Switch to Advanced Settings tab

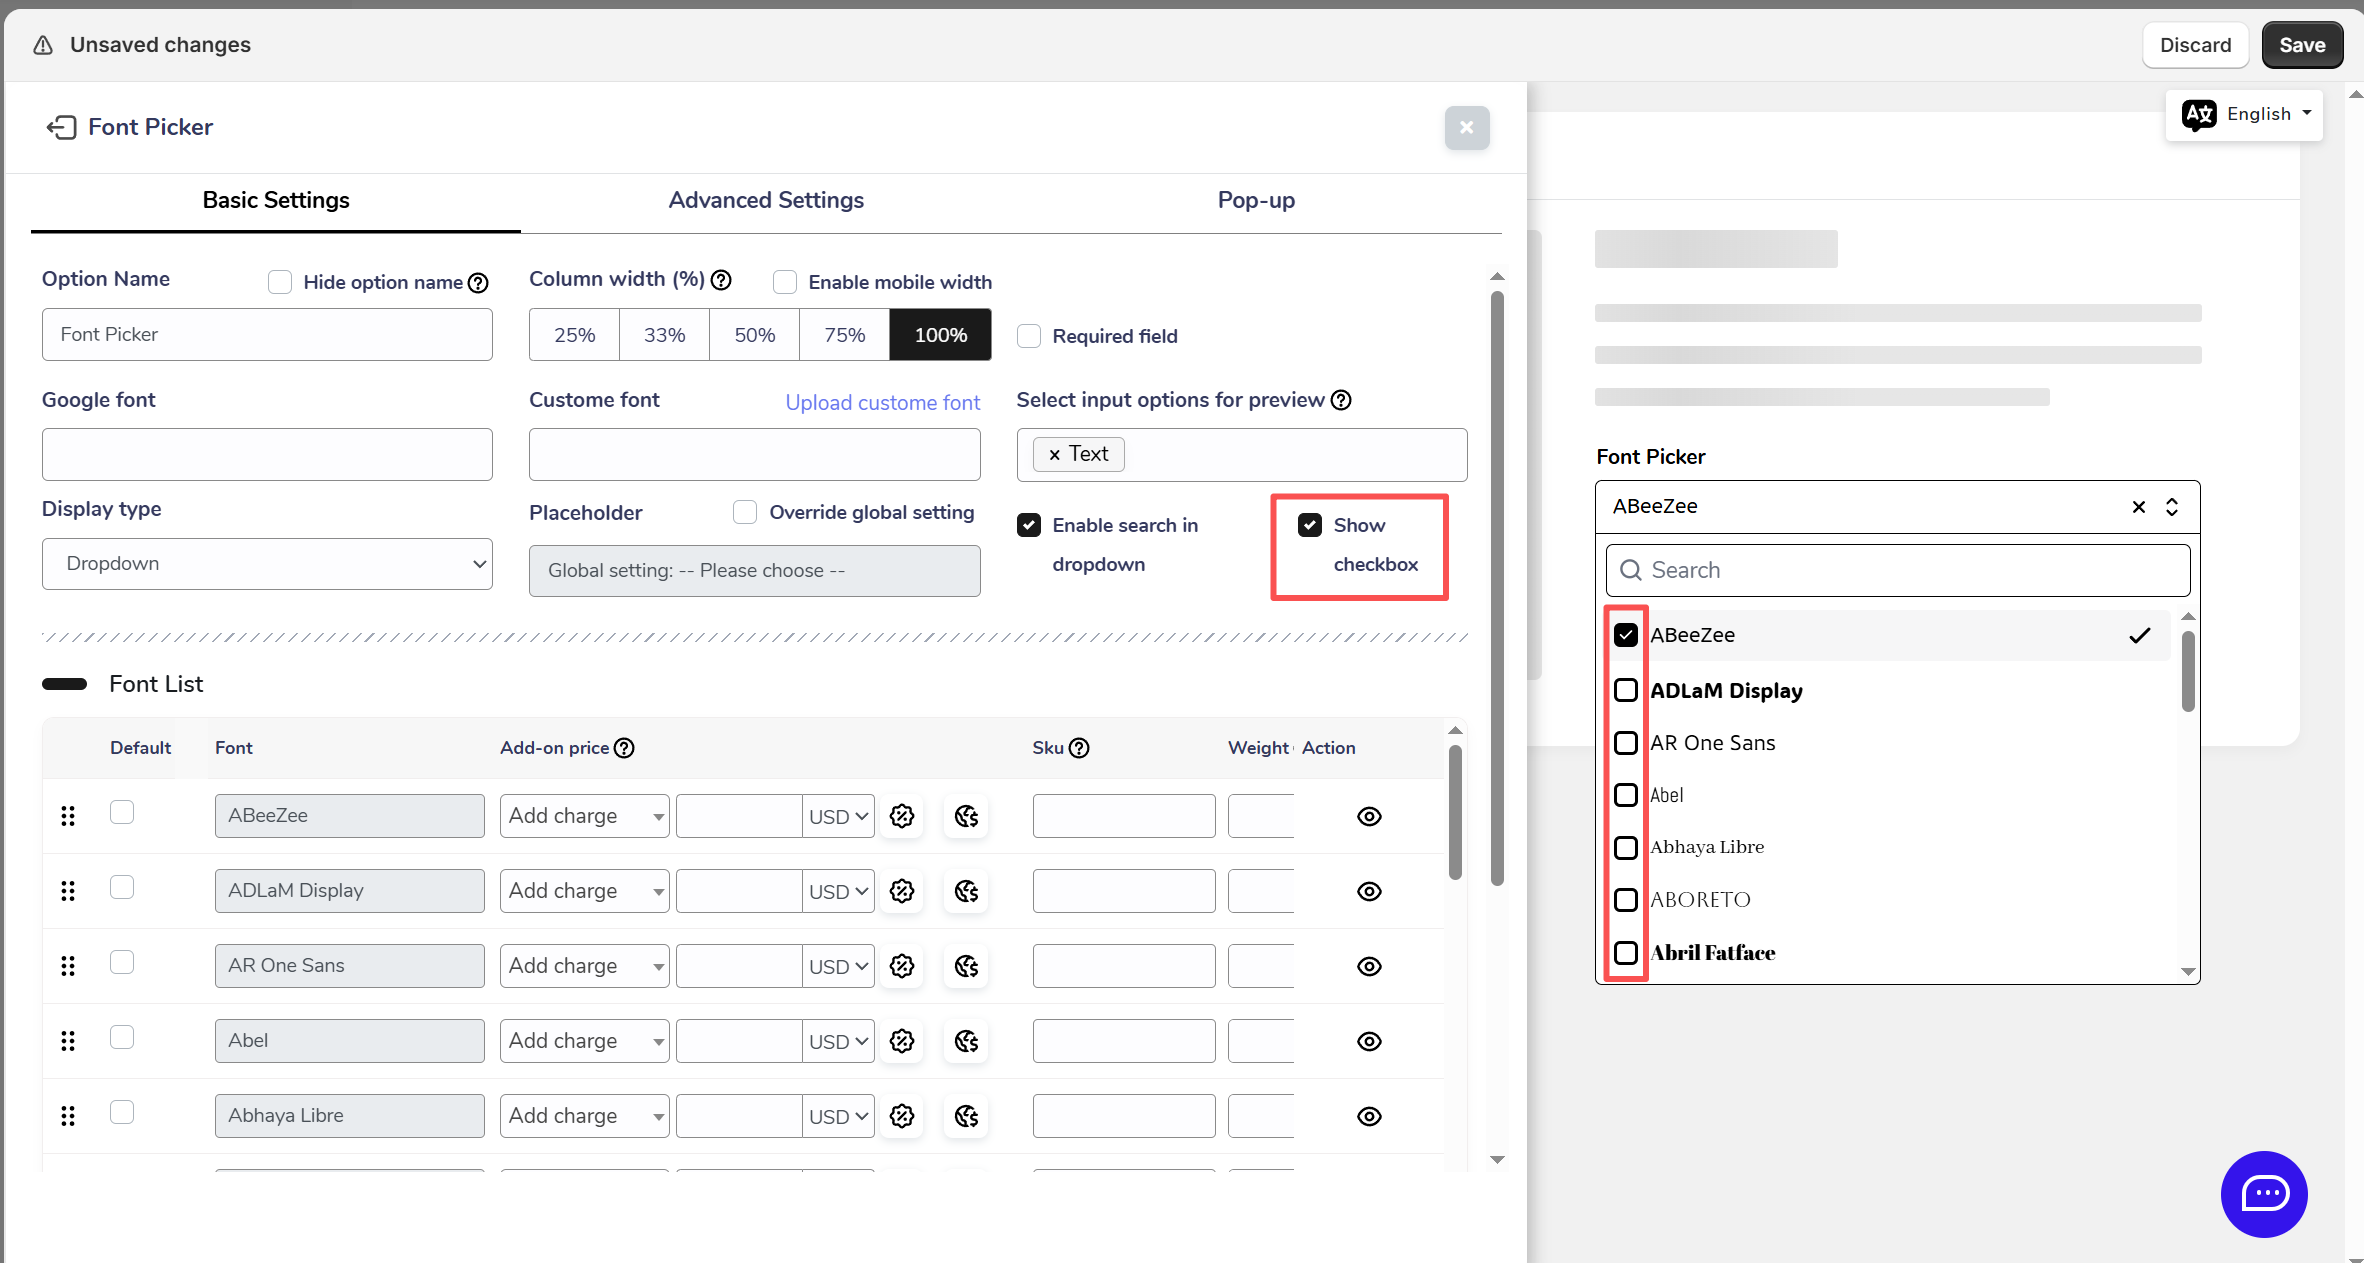tap(766, 200)
